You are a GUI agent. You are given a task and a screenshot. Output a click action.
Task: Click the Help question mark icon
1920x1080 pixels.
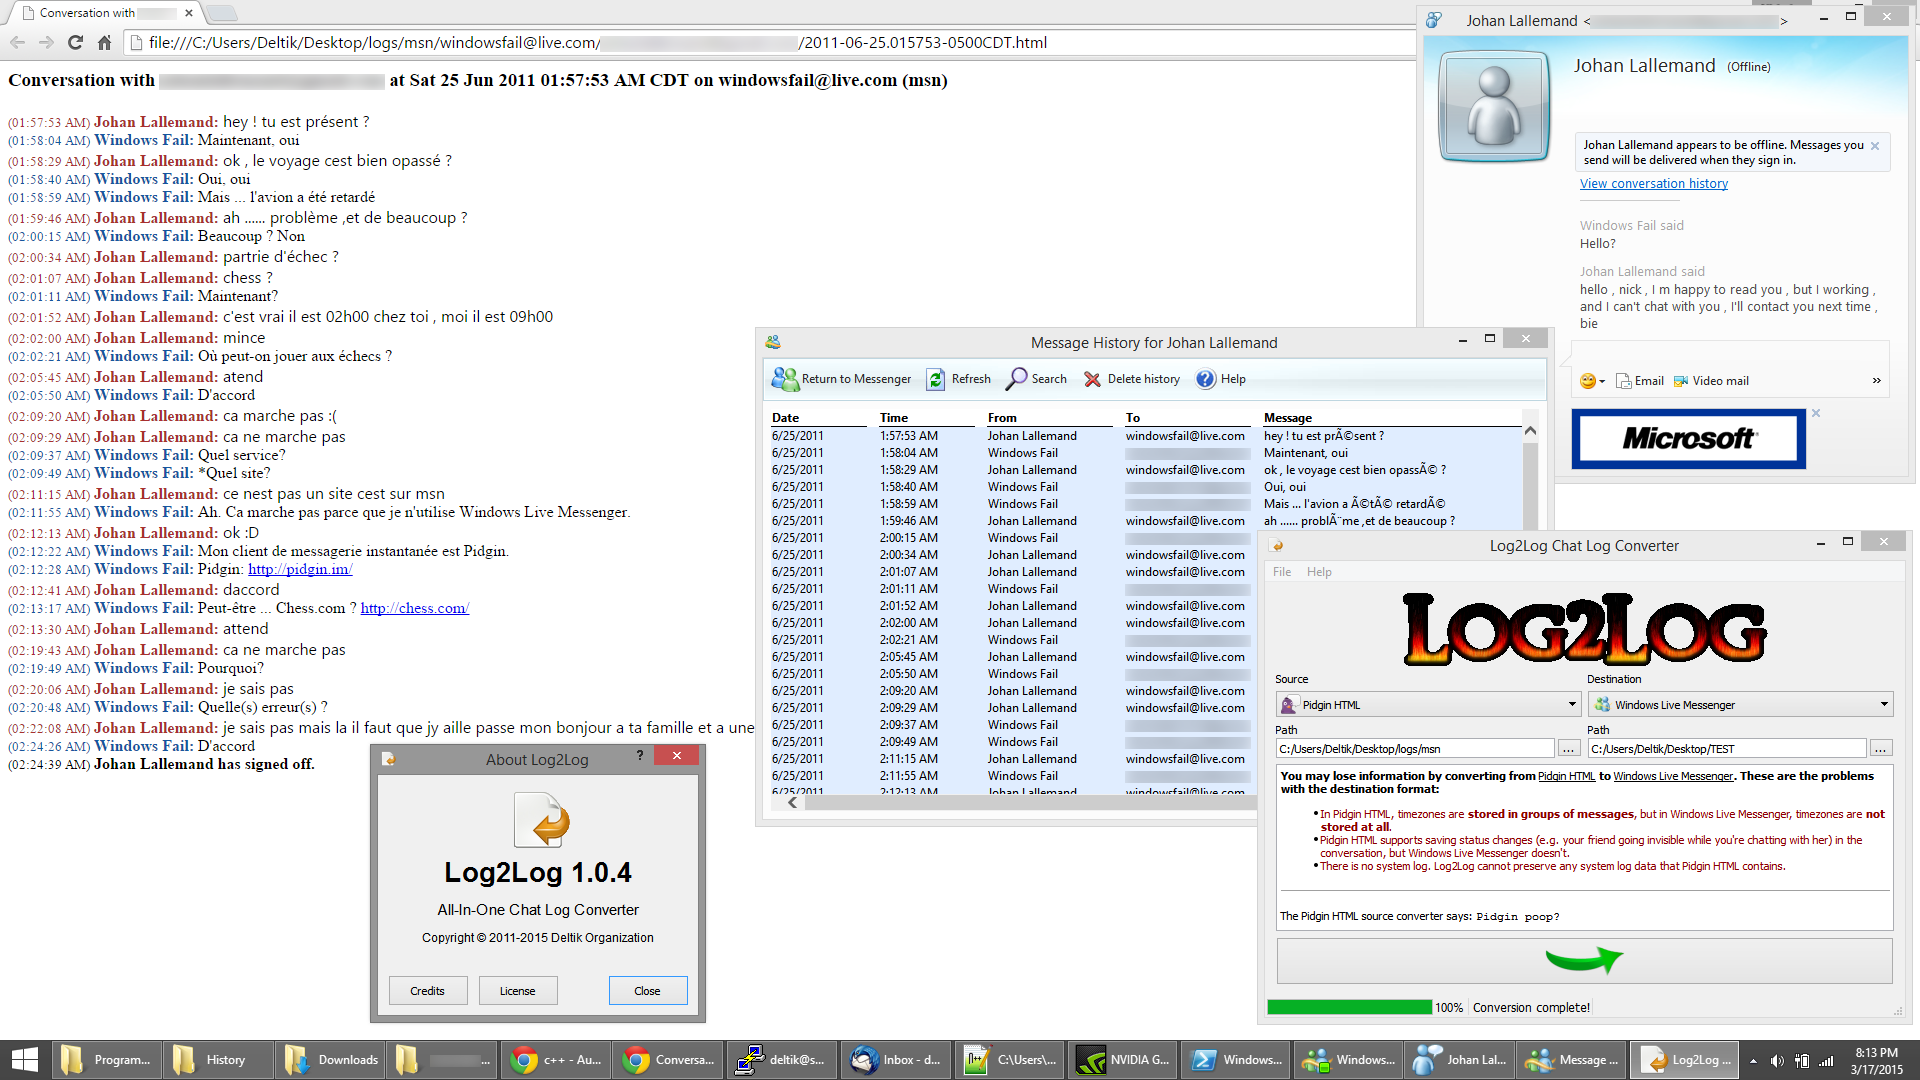pos(1206,379)
